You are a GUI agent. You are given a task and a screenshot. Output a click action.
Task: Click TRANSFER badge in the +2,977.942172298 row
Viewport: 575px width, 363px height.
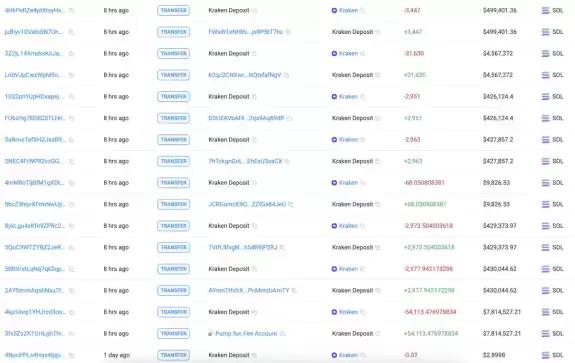[x=173, y=290]
